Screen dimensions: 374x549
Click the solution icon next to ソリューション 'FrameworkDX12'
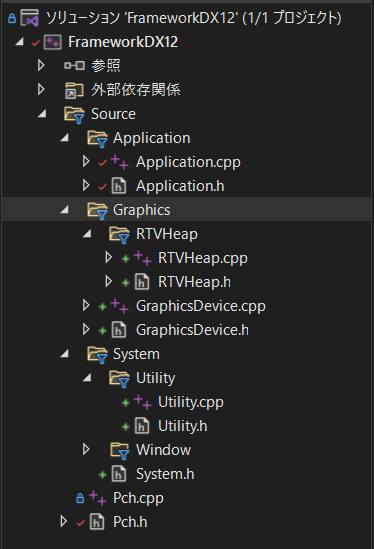[x=29, y=18]
